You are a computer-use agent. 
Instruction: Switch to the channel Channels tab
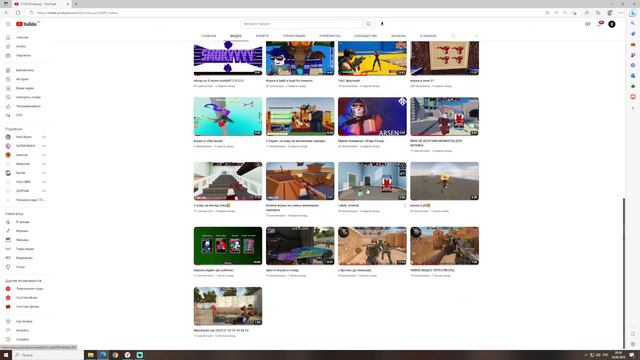click(x=398, y=36)
